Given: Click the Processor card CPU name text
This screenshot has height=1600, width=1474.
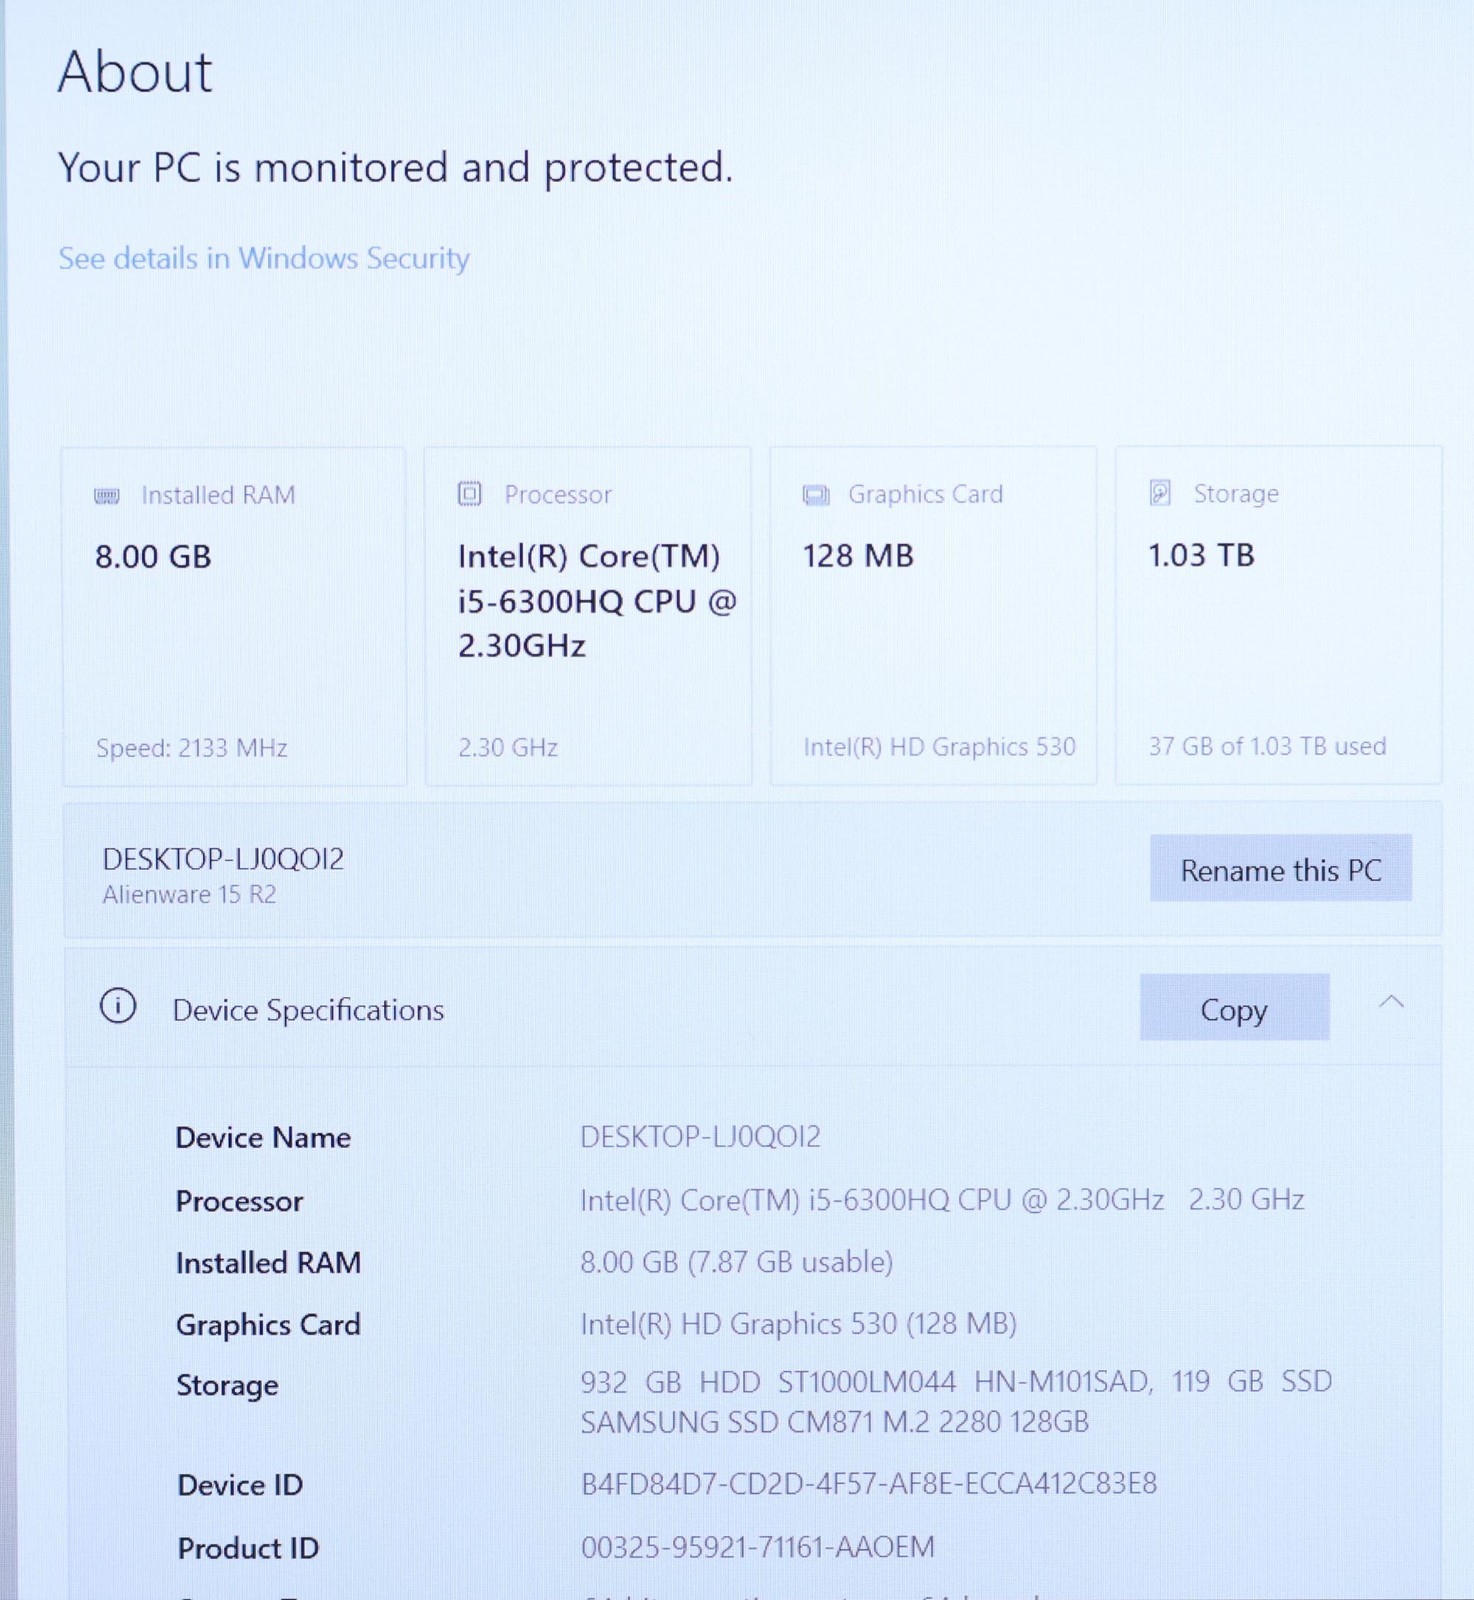Looking at the screenshot, I should tap(597, 600).
